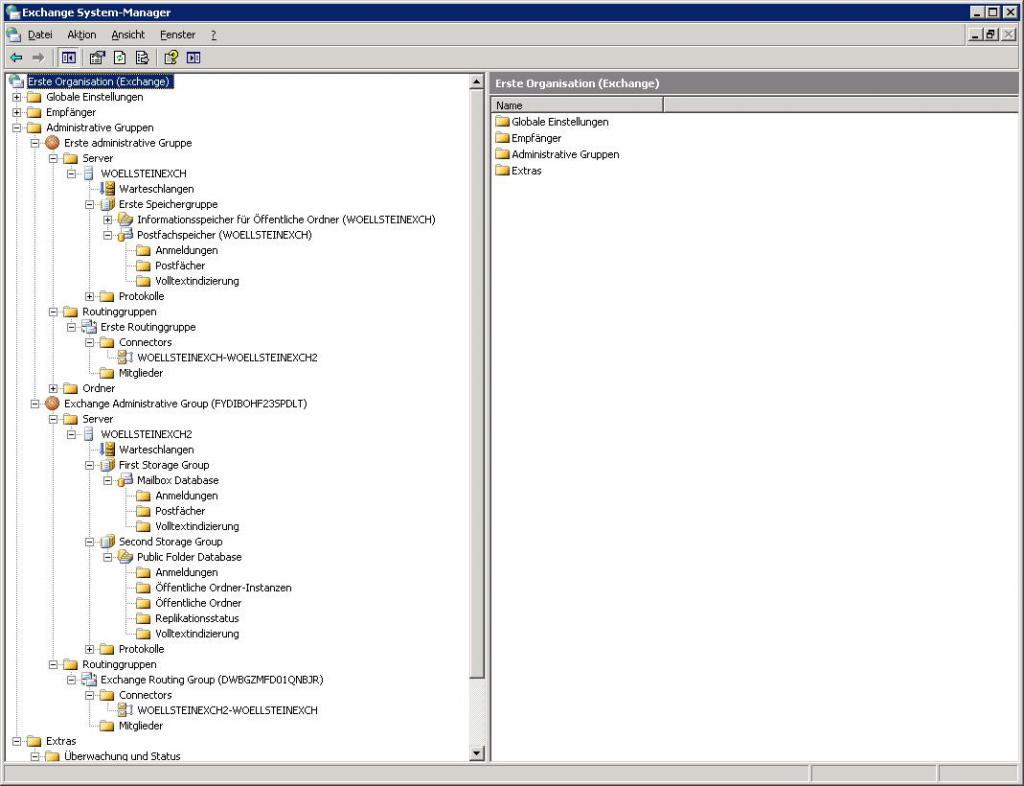Minimize the inner MMC child window
1024x786 pixels.
pyautogui.click(x=976, y=35)
